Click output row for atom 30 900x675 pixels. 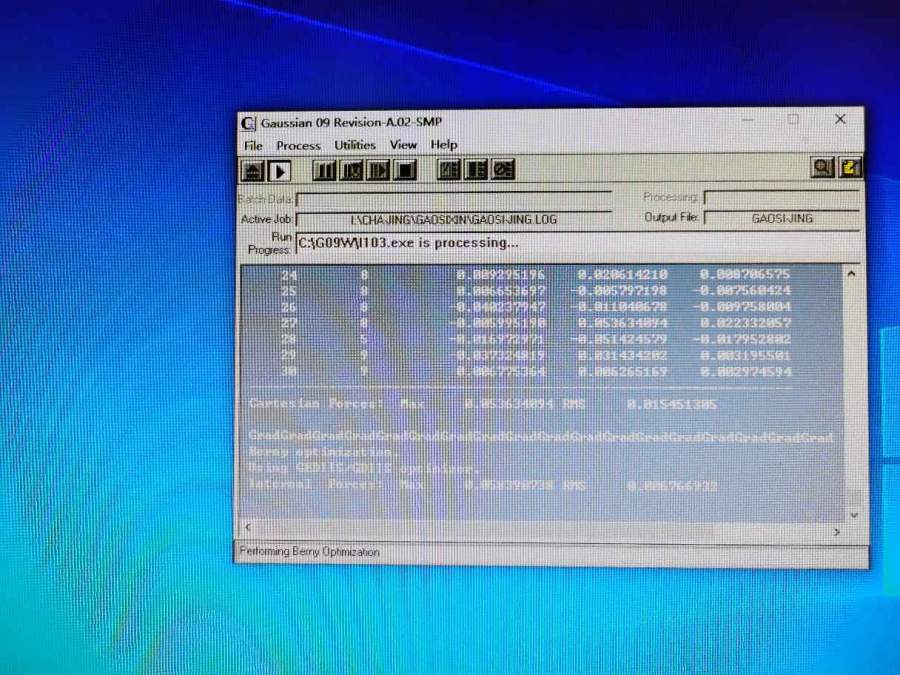pos(536,372)
